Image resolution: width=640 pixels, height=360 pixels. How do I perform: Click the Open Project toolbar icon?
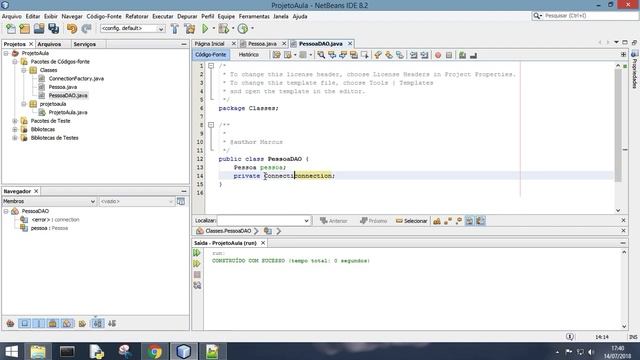pyautogui.click(x=39, y=29)
